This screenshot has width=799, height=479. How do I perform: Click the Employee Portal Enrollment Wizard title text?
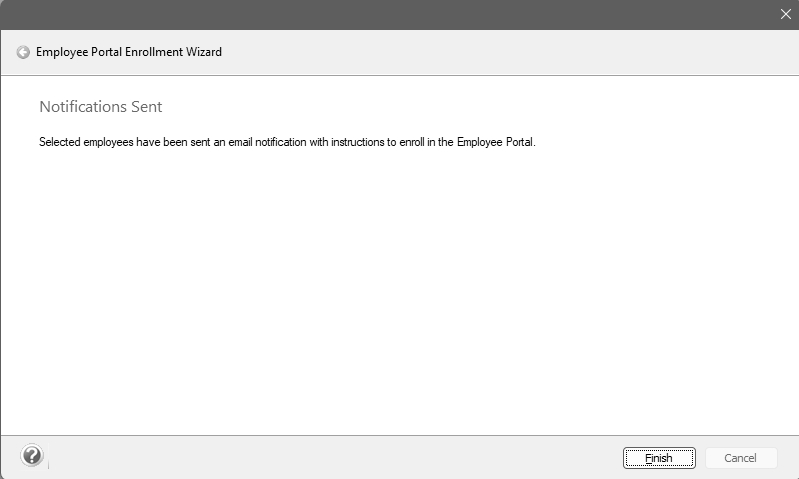click(x=129, y=52)
